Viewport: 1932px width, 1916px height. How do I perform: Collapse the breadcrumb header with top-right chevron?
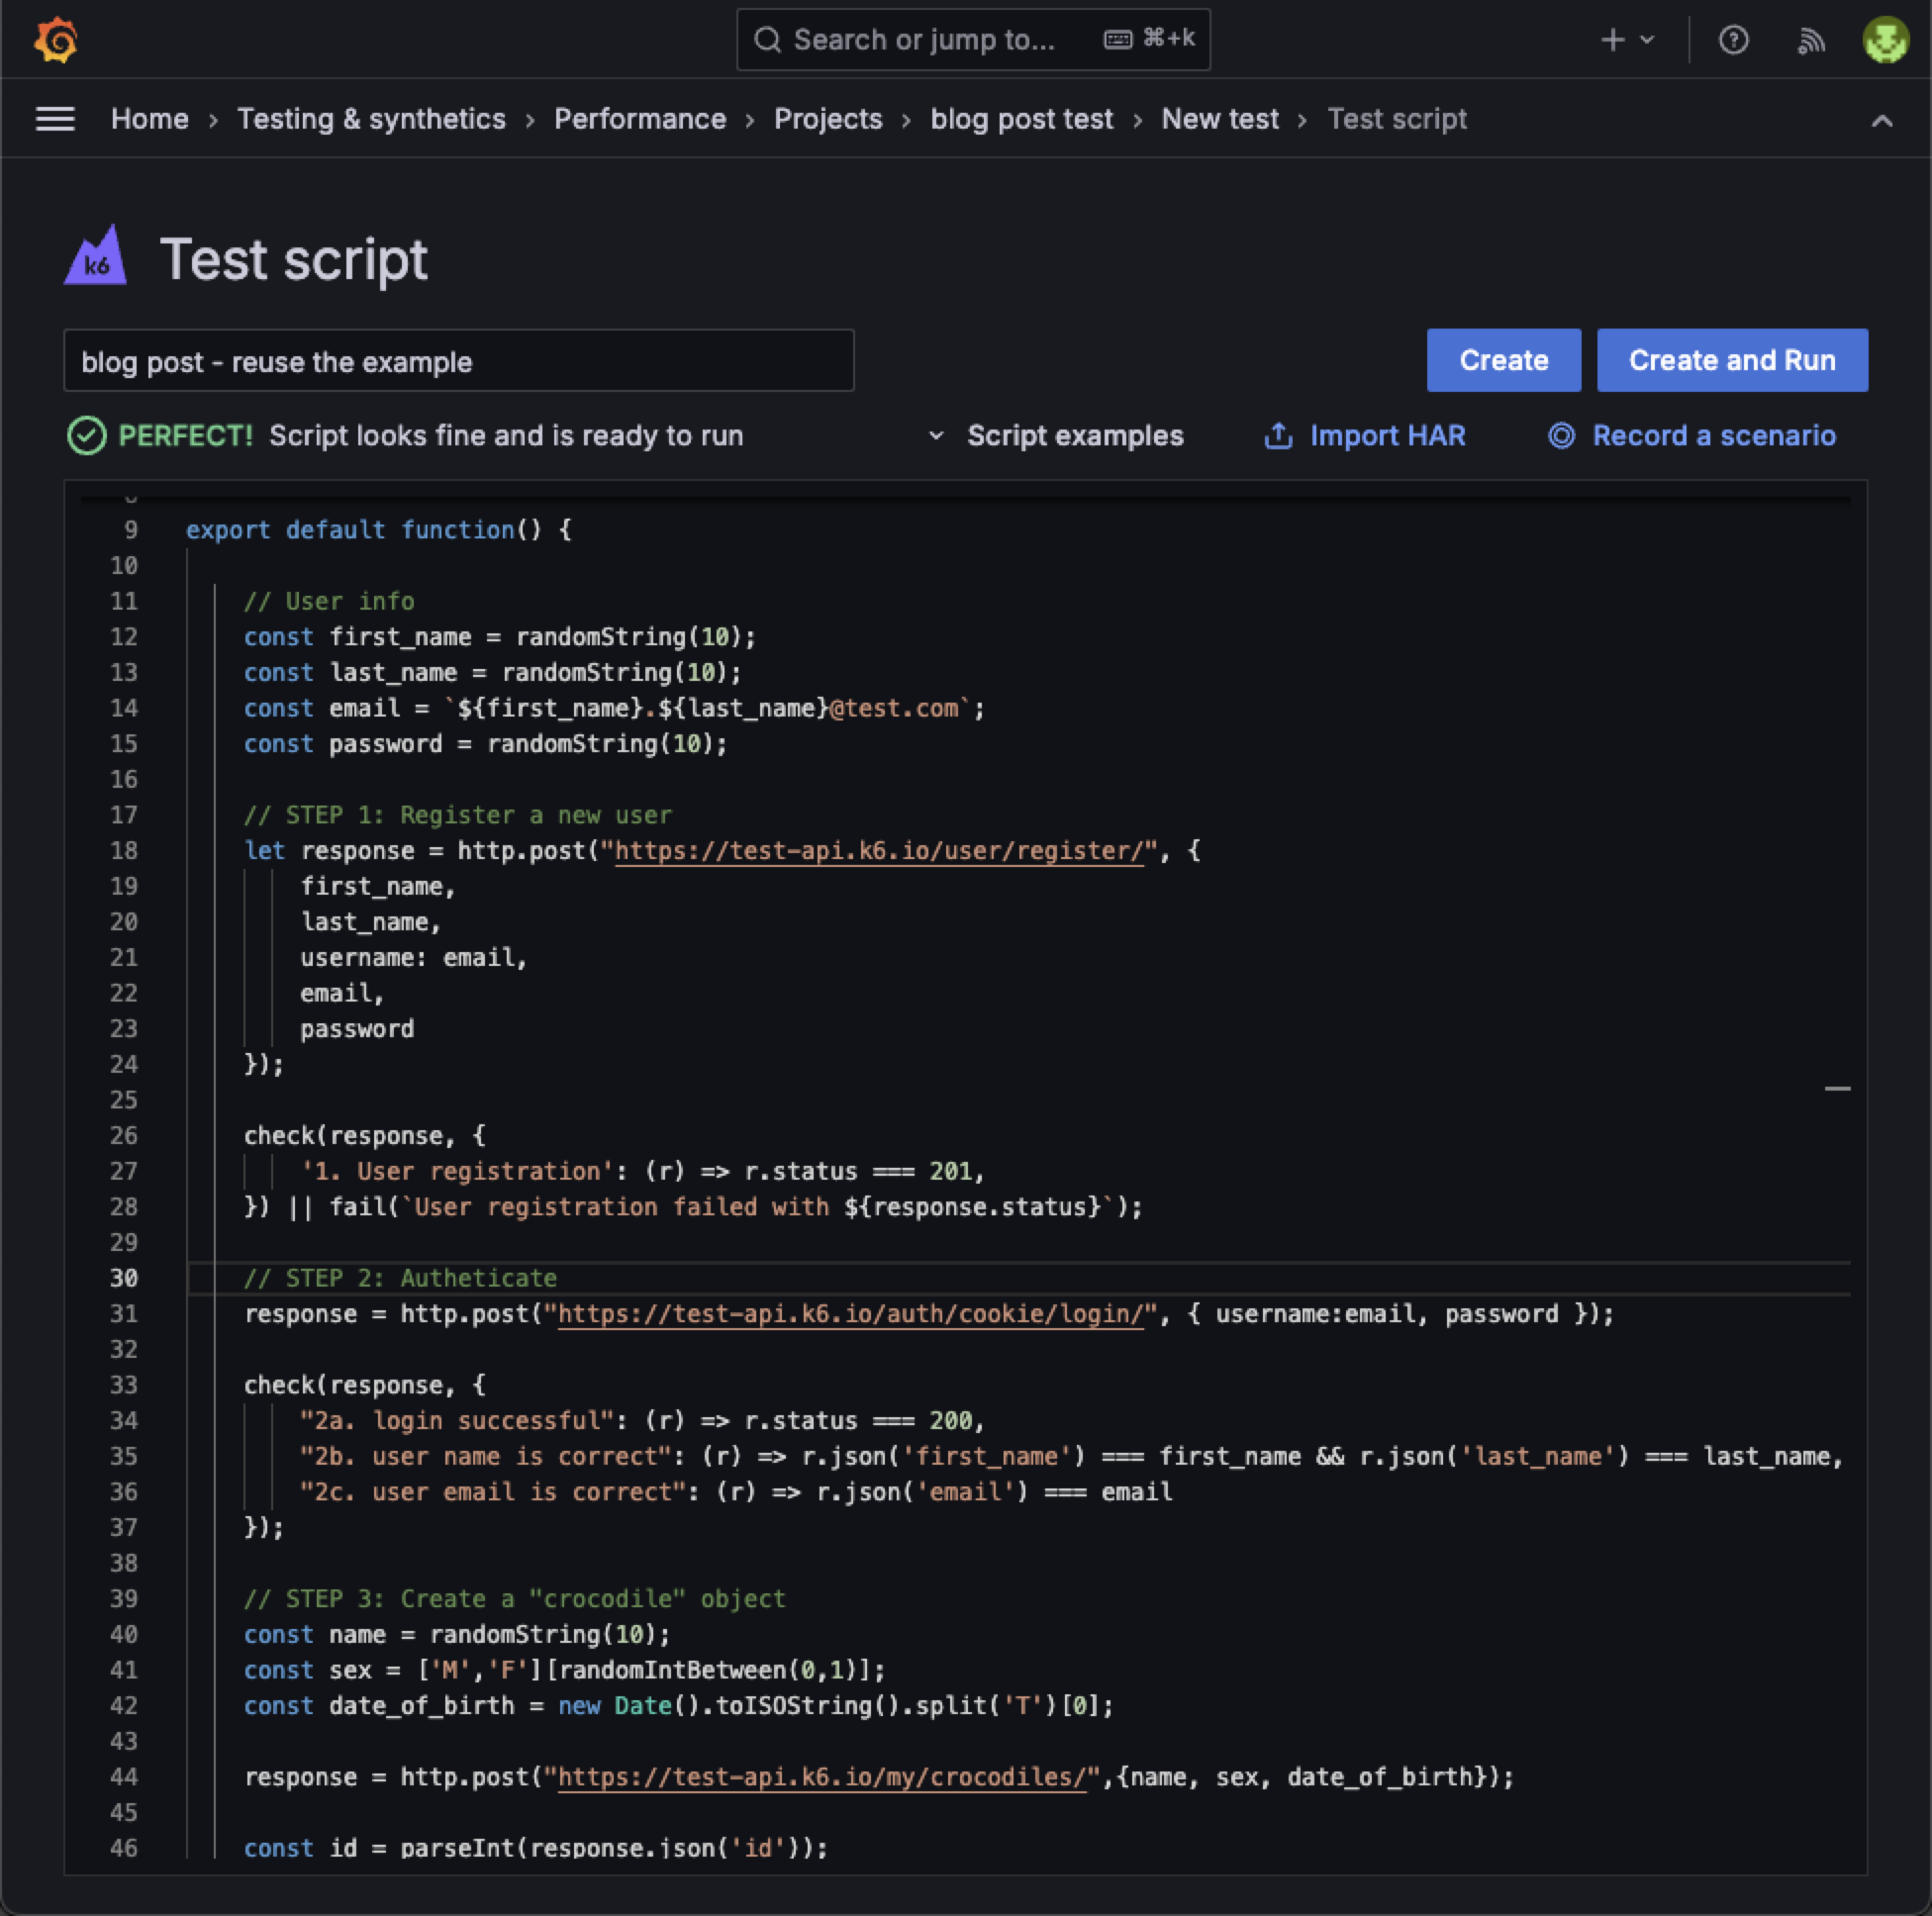(x=1883, y=121)
